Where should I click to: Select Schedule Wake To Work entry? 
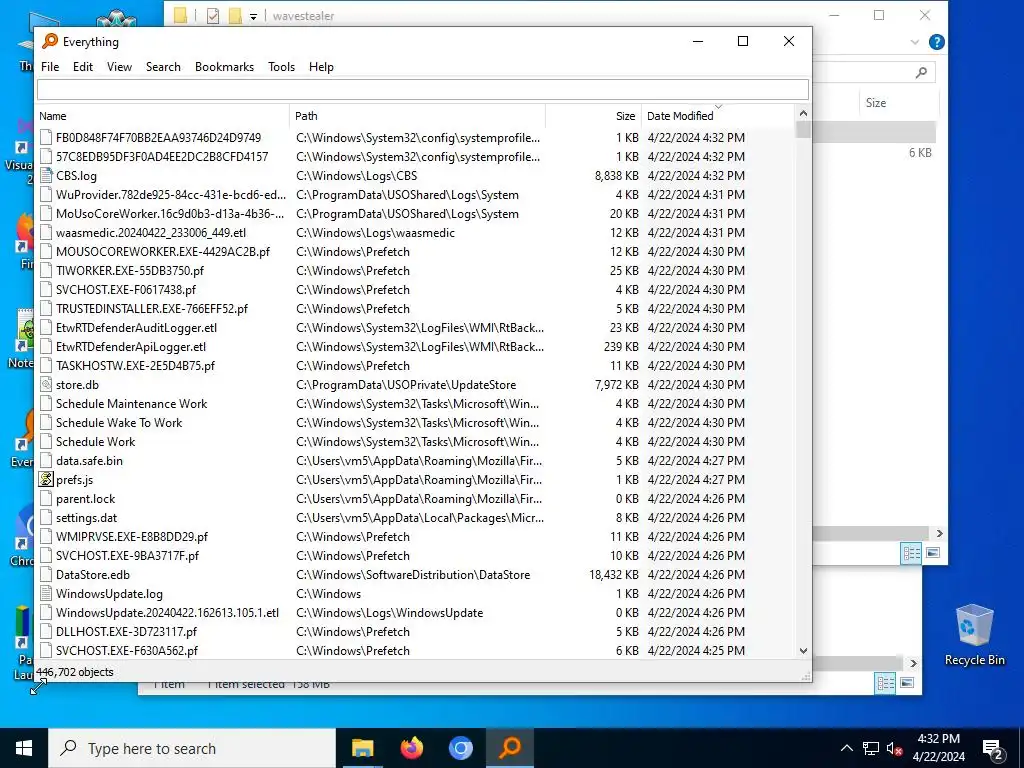pyautogui.click(x=119, y=423)
